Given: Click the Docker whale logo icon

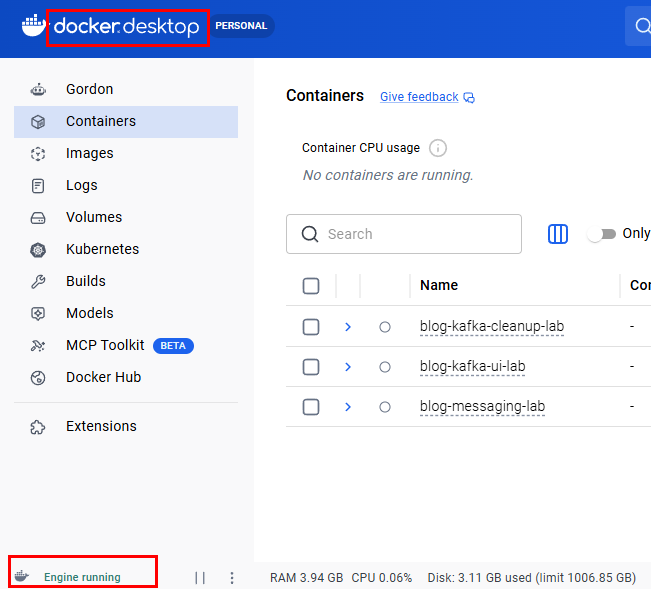Looking at the screenshot, I should (x=33, y=26).
